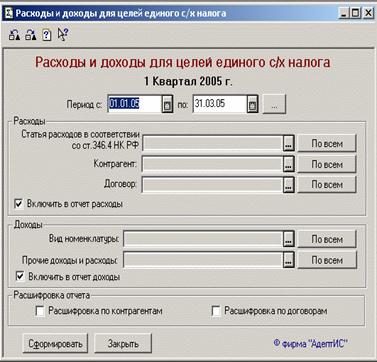Open selector for Контрагент field
377x362 pixels.
coord(289,164)
